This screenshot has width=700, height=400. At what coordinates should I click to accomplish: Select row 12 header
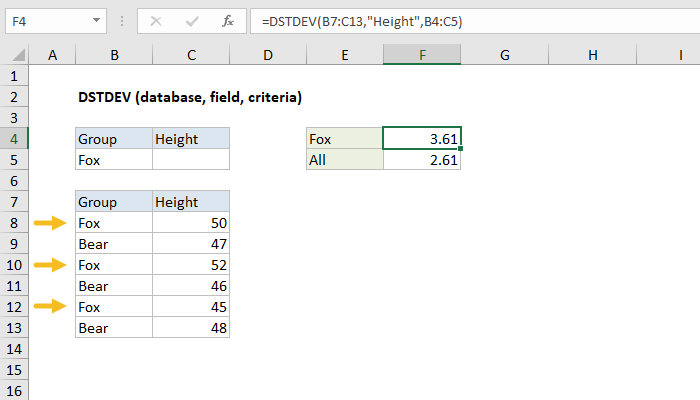[x=14, y=307]
